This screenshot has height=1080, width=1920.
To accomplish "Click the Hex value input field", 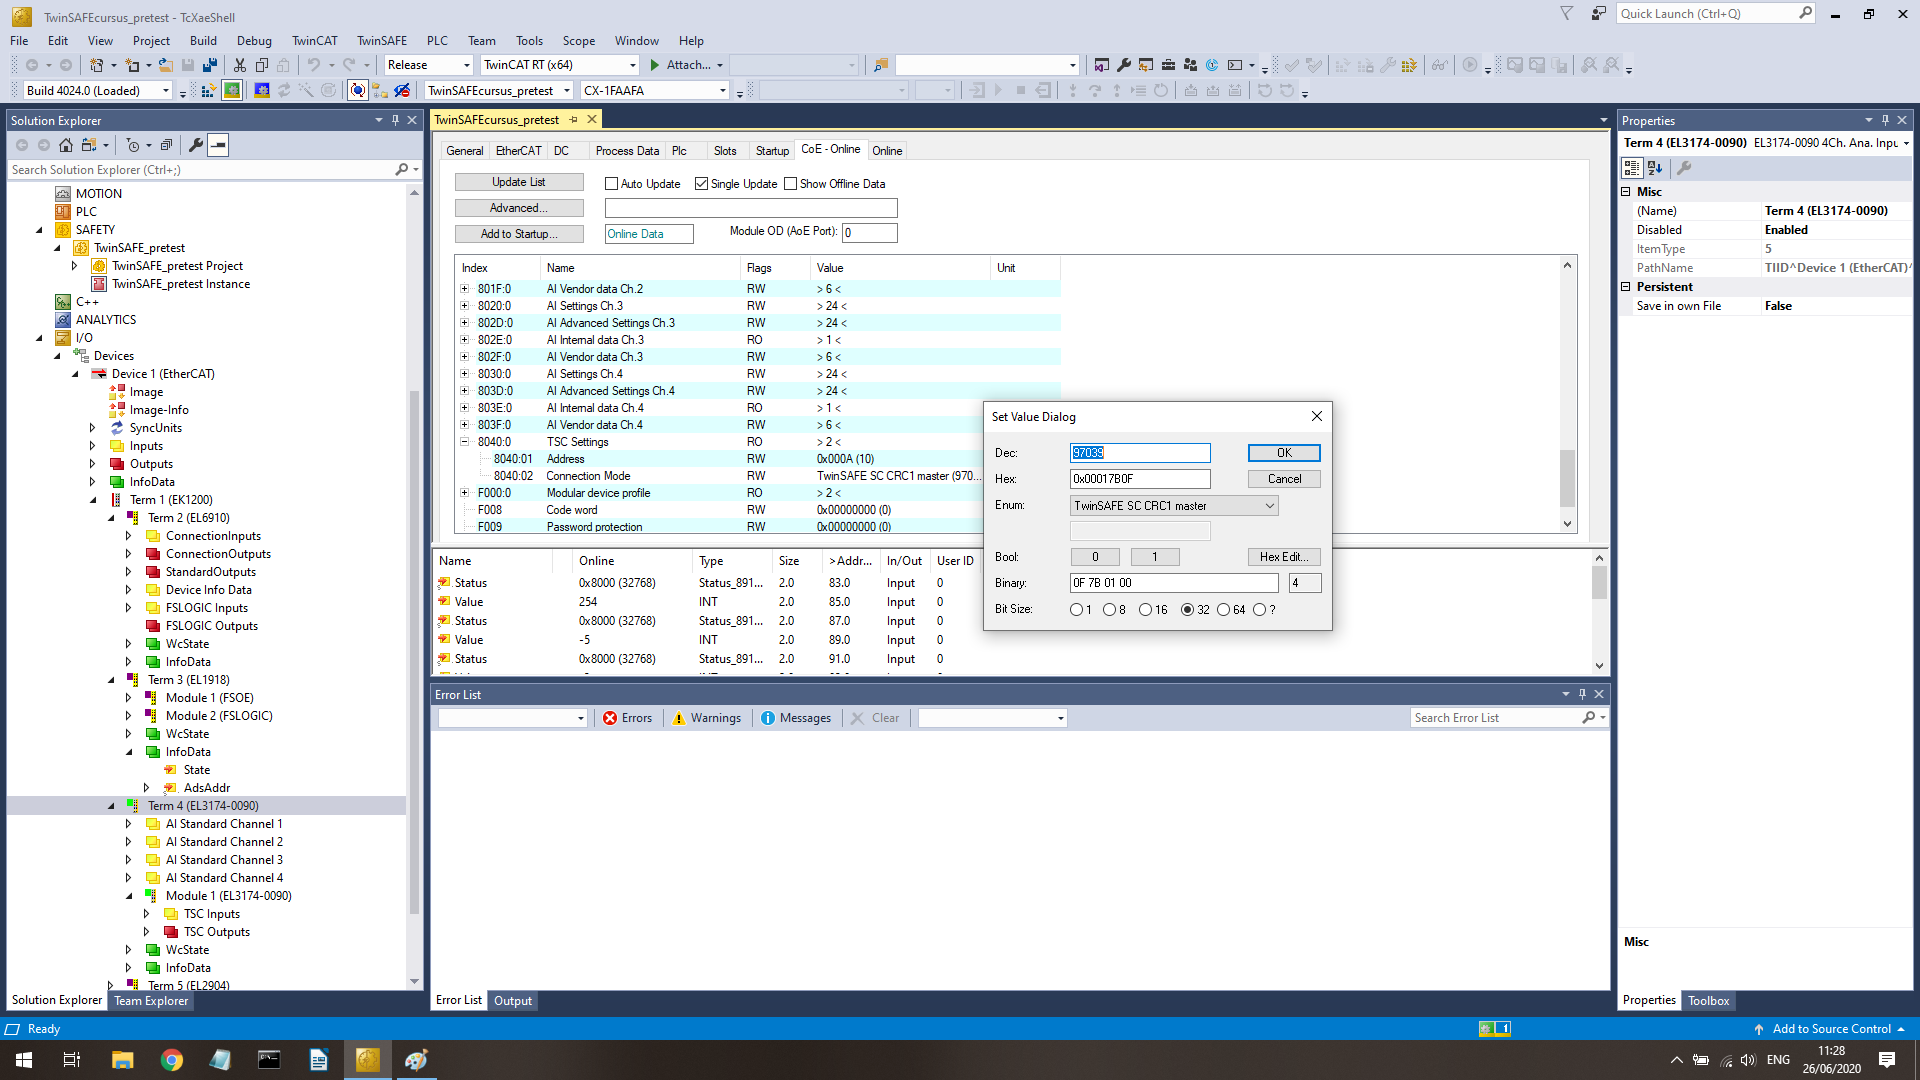I will pos(1139,479).
